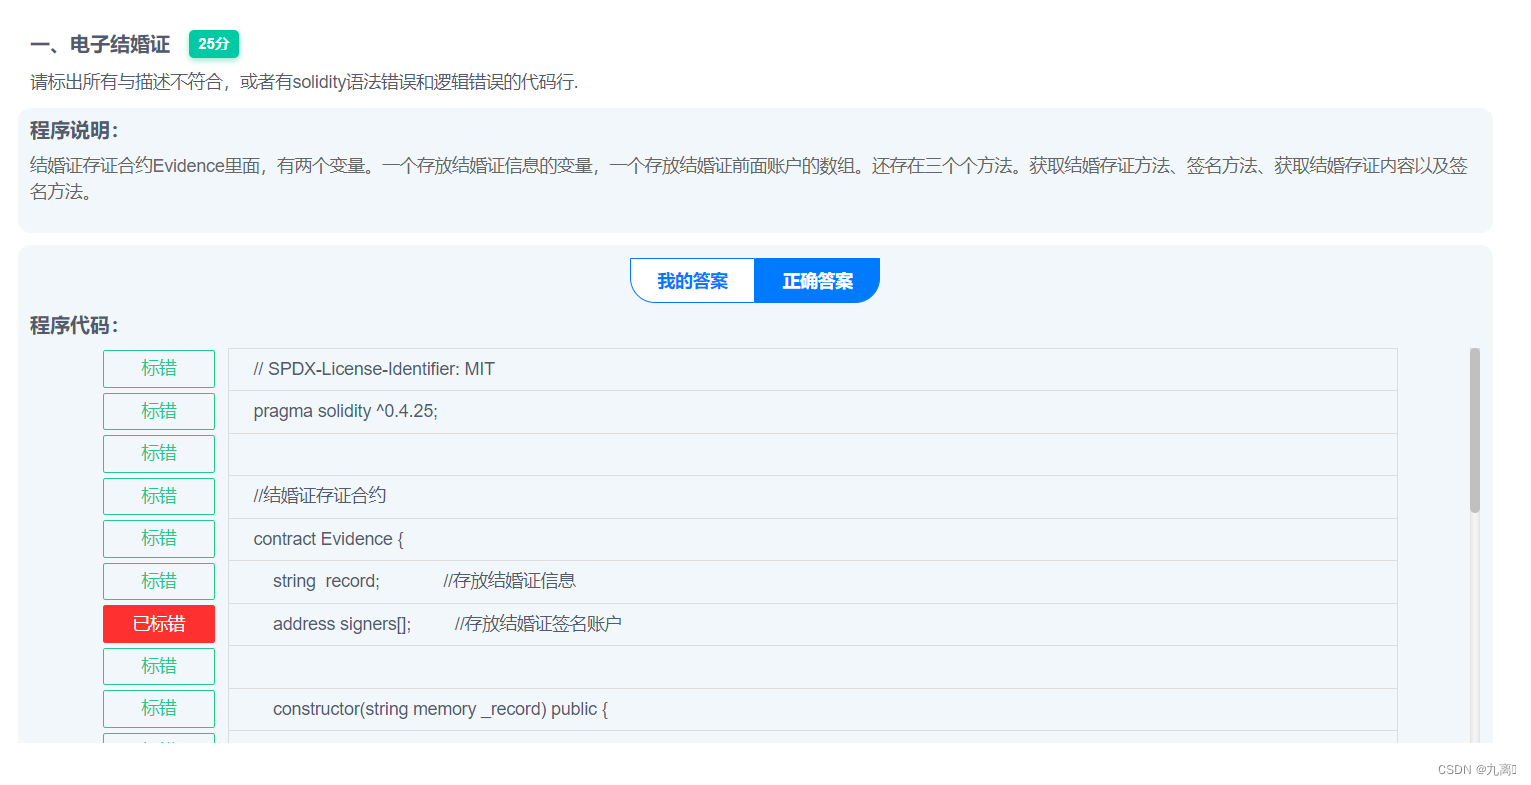
Task: Click the 程序代码 heading
Action: coord(74,325)
